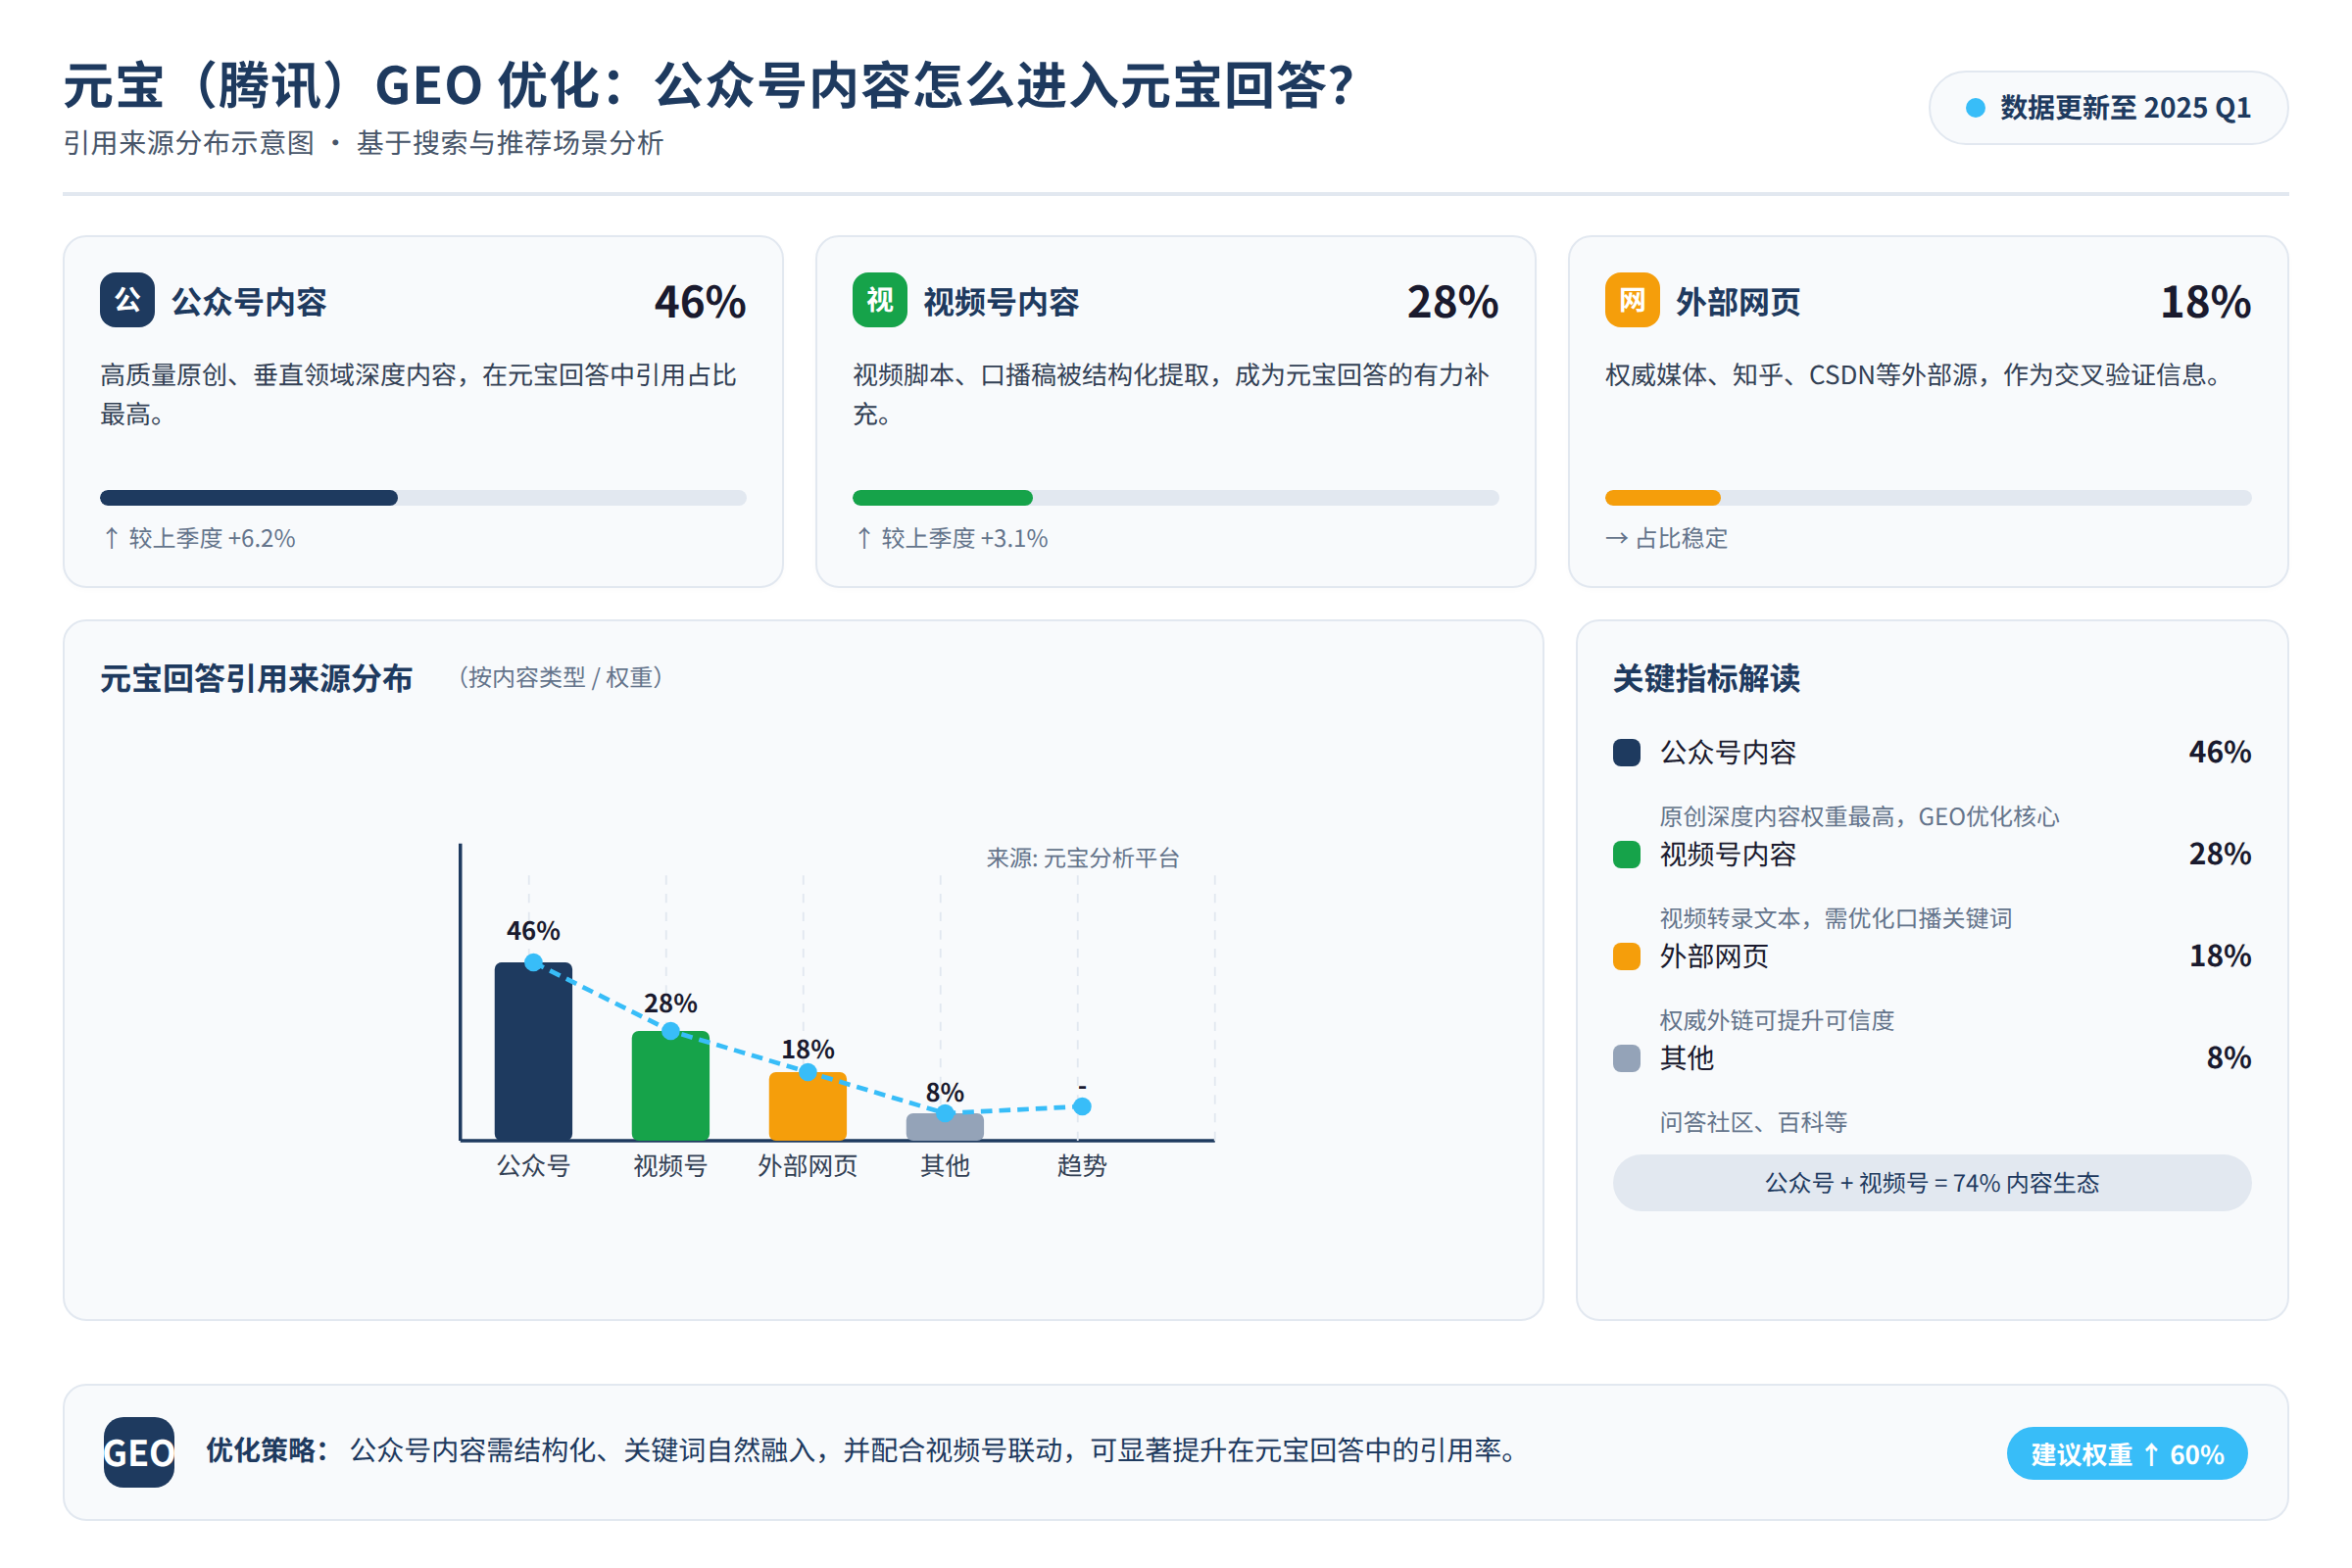The width and height of the screenshot is (2352, 1568).
Task: Click the blue dot in 数据更新至 badge
Action: [1976, 108]
